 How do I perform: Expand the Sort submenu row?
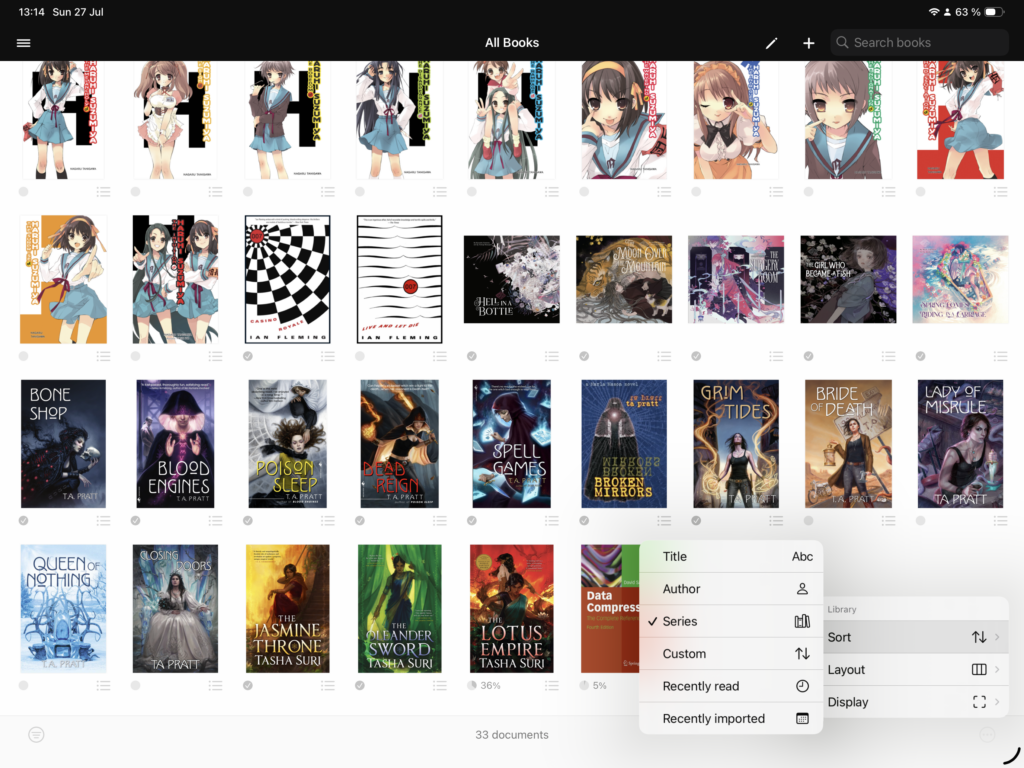(x=916, y=637)
